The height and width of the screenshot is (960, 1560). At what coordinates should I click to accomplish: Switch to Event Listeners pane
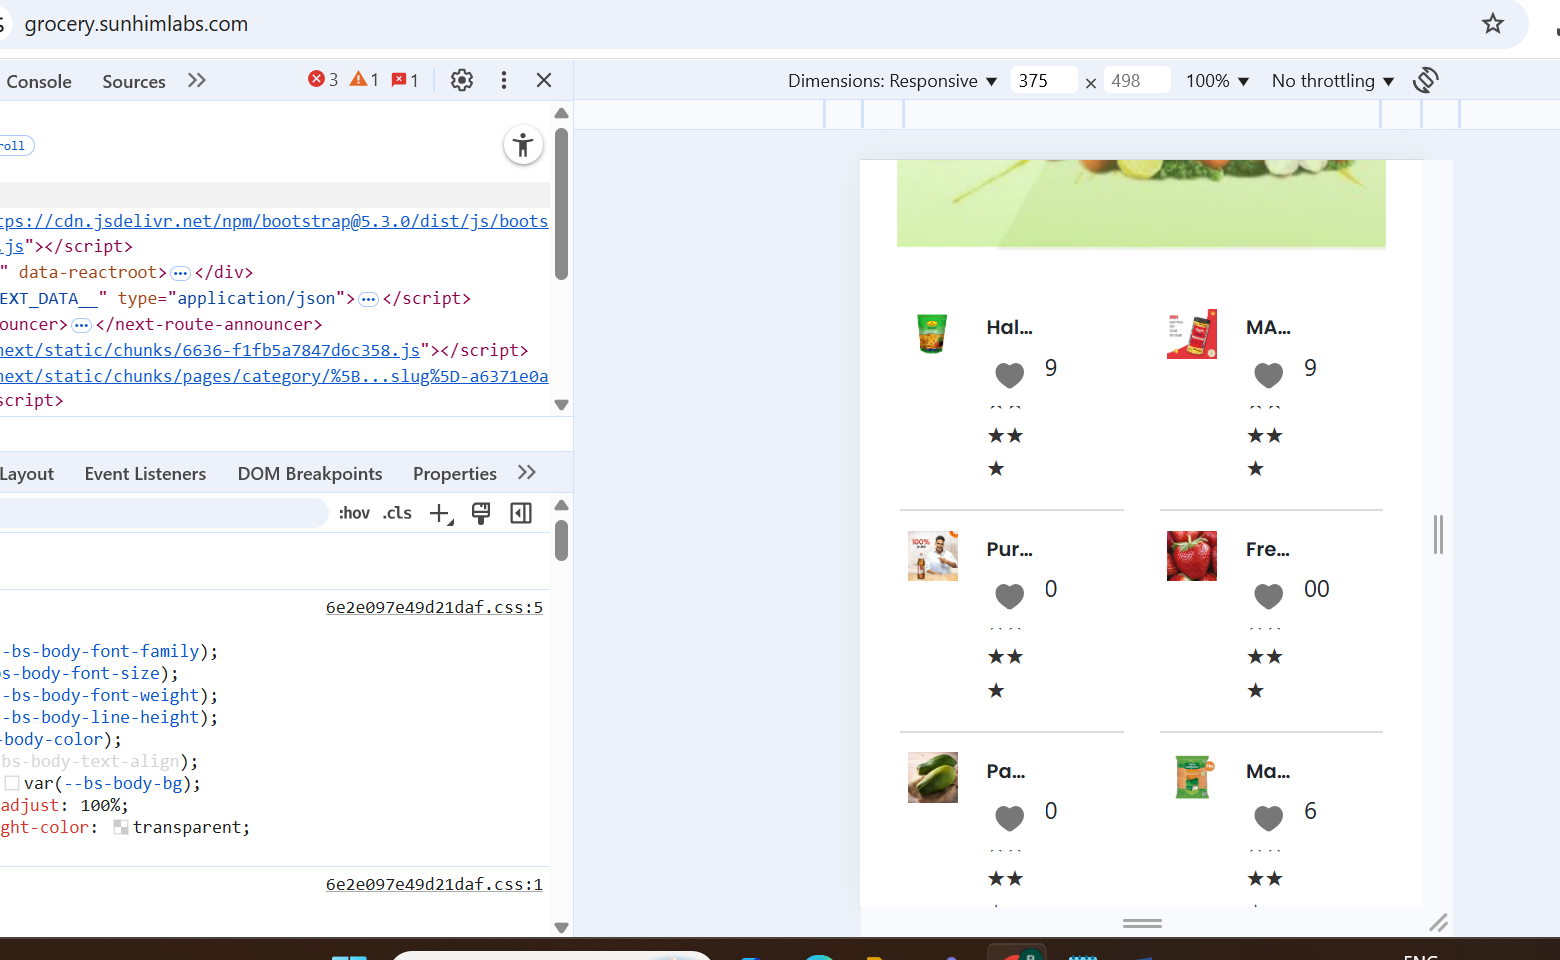[145, 474]
